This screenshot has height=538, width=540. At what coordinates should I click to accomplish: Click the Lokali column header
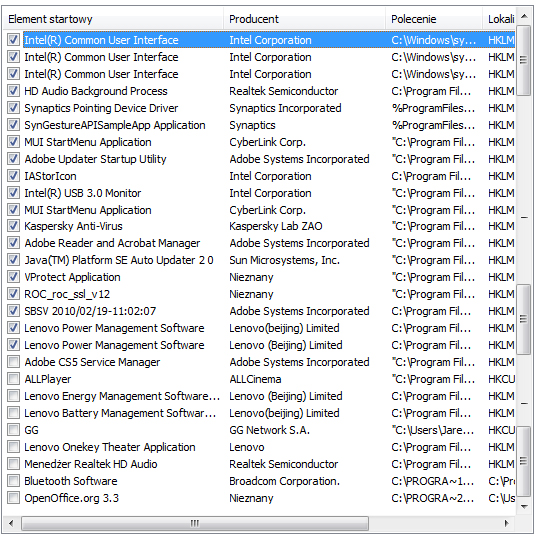[x=499, y=19]
